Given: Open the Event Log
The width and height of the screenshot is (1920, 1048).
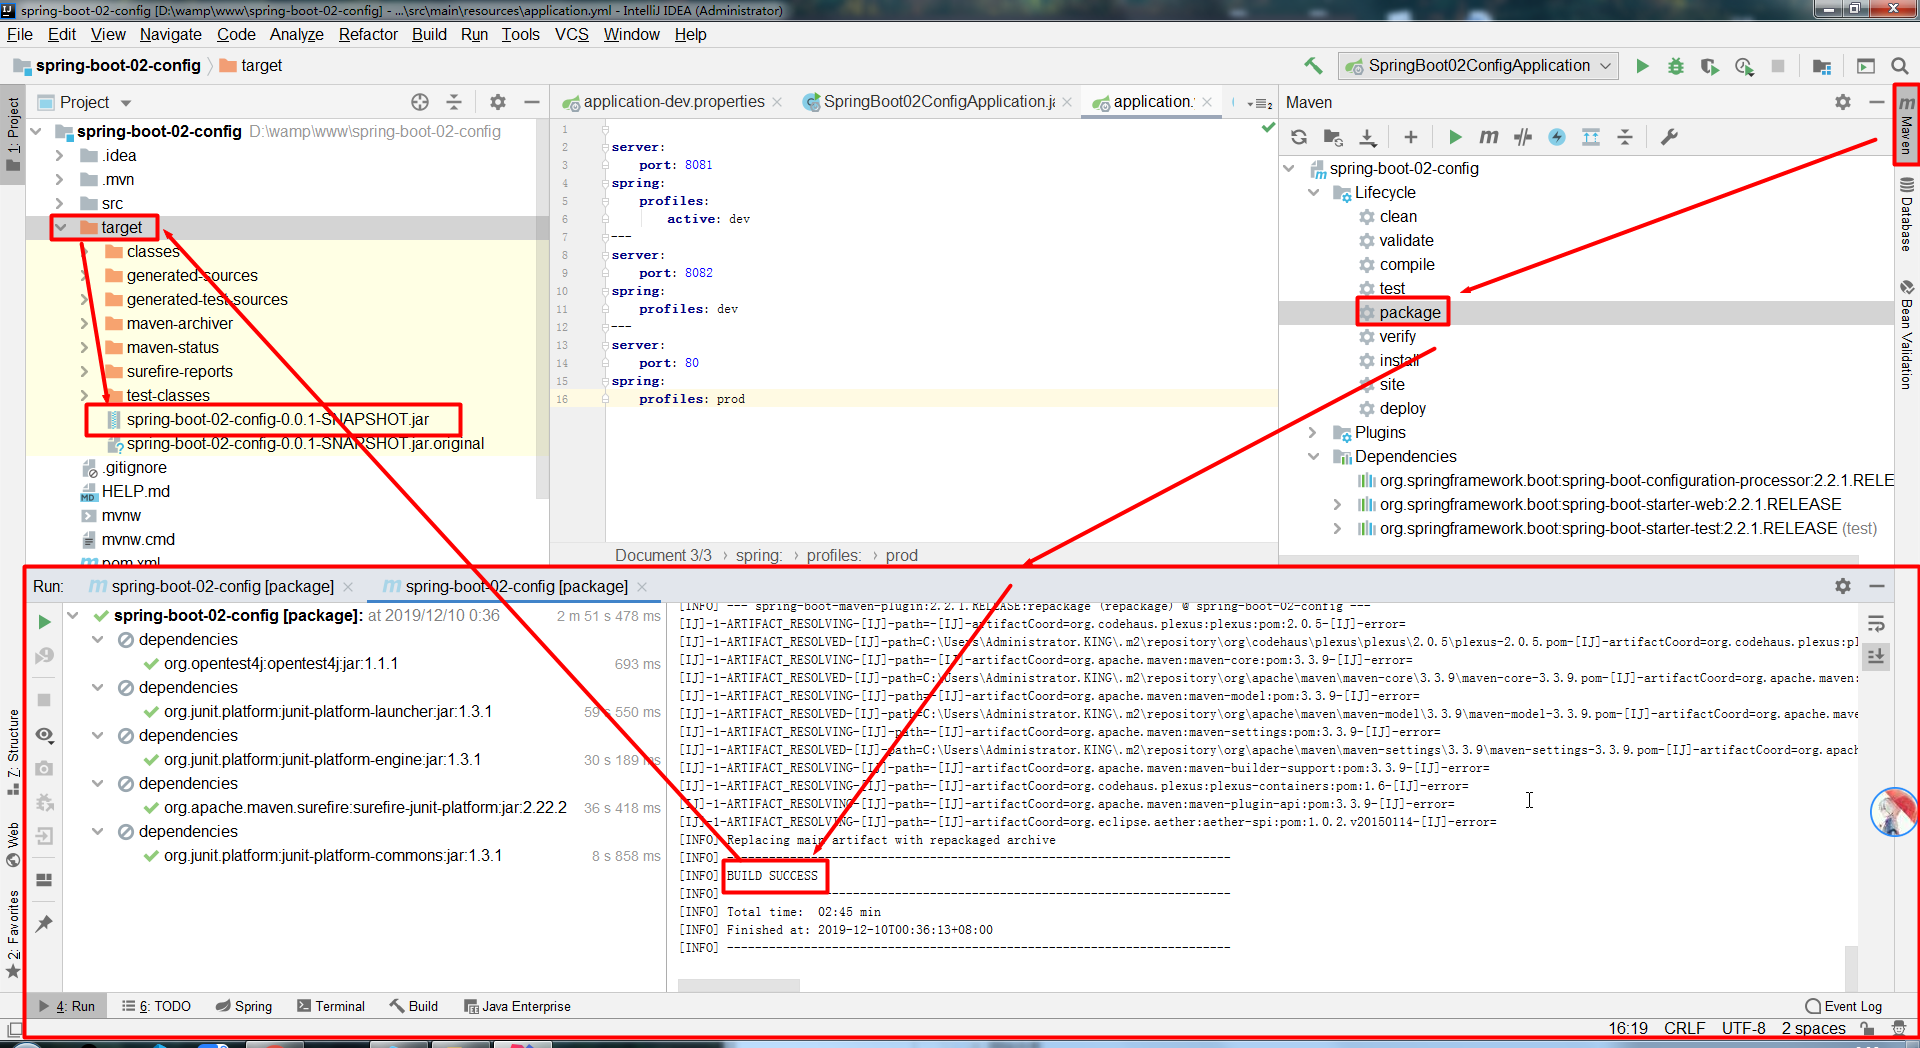Looking at the screenshot, I should pyautogui.click(x=1844, y=1006).
